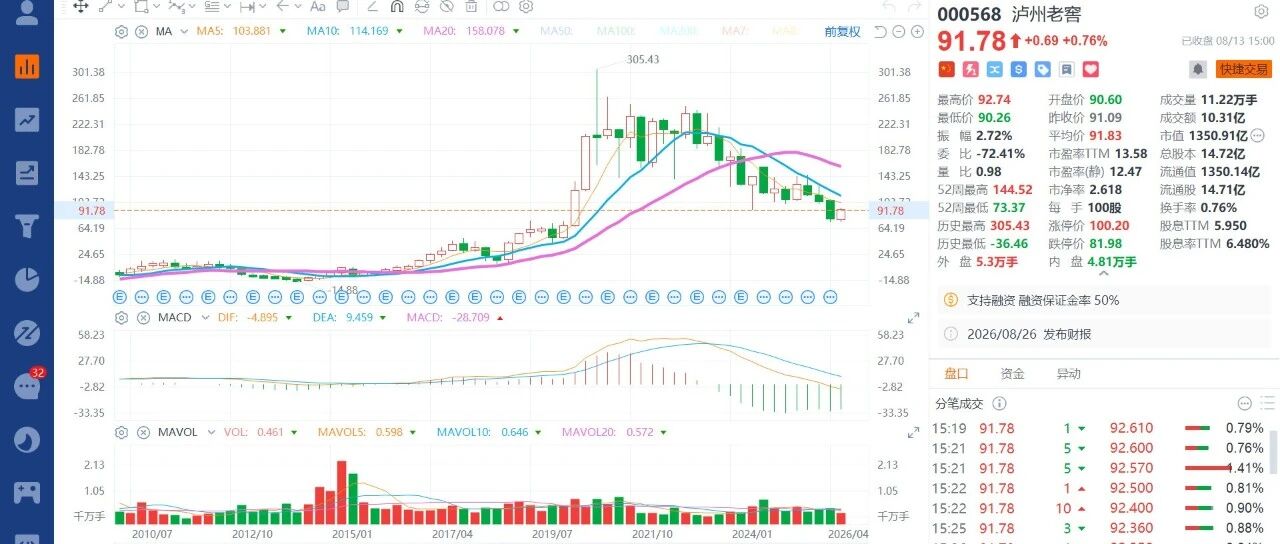Open the price alert bell icon
This screenshot has width=1280, height=544.
[1197, 69]
